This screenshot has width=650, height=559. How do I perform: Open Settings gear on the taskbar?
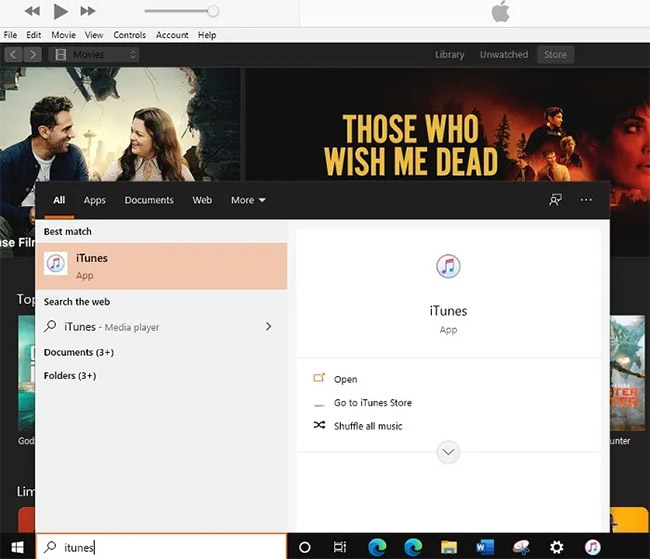(557, 547)
